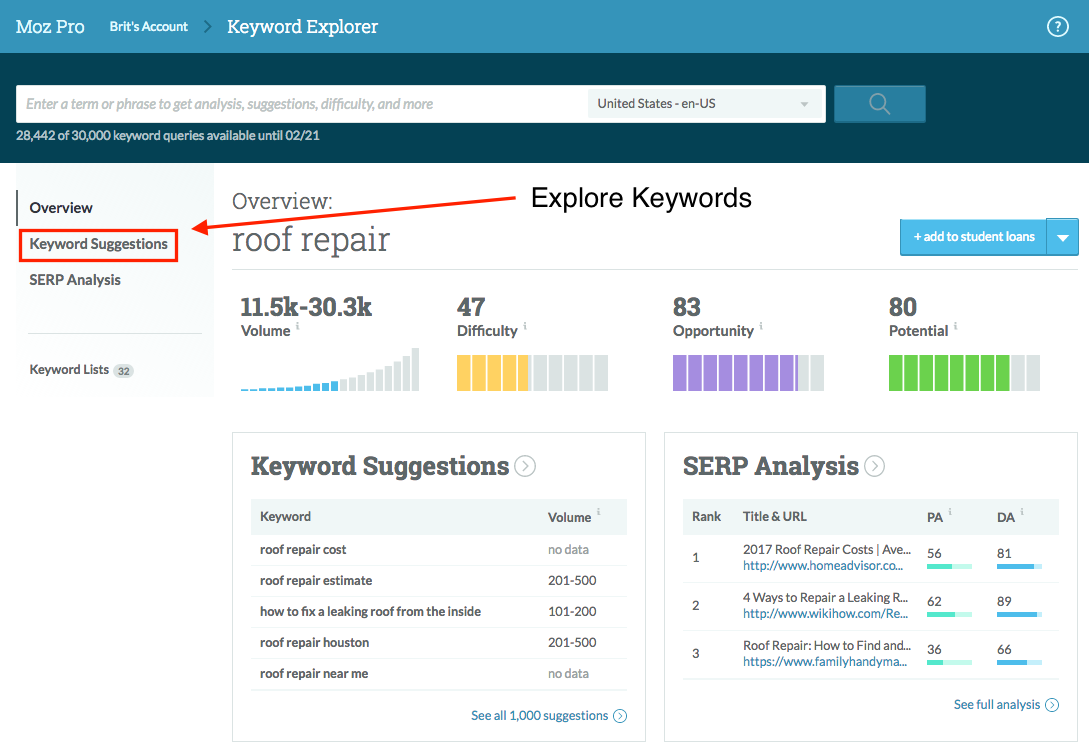Image resolution: width=1089 pixels, height=752 pixels.
Task: Click the keyword search input field
Action: (x=300, y=104)
